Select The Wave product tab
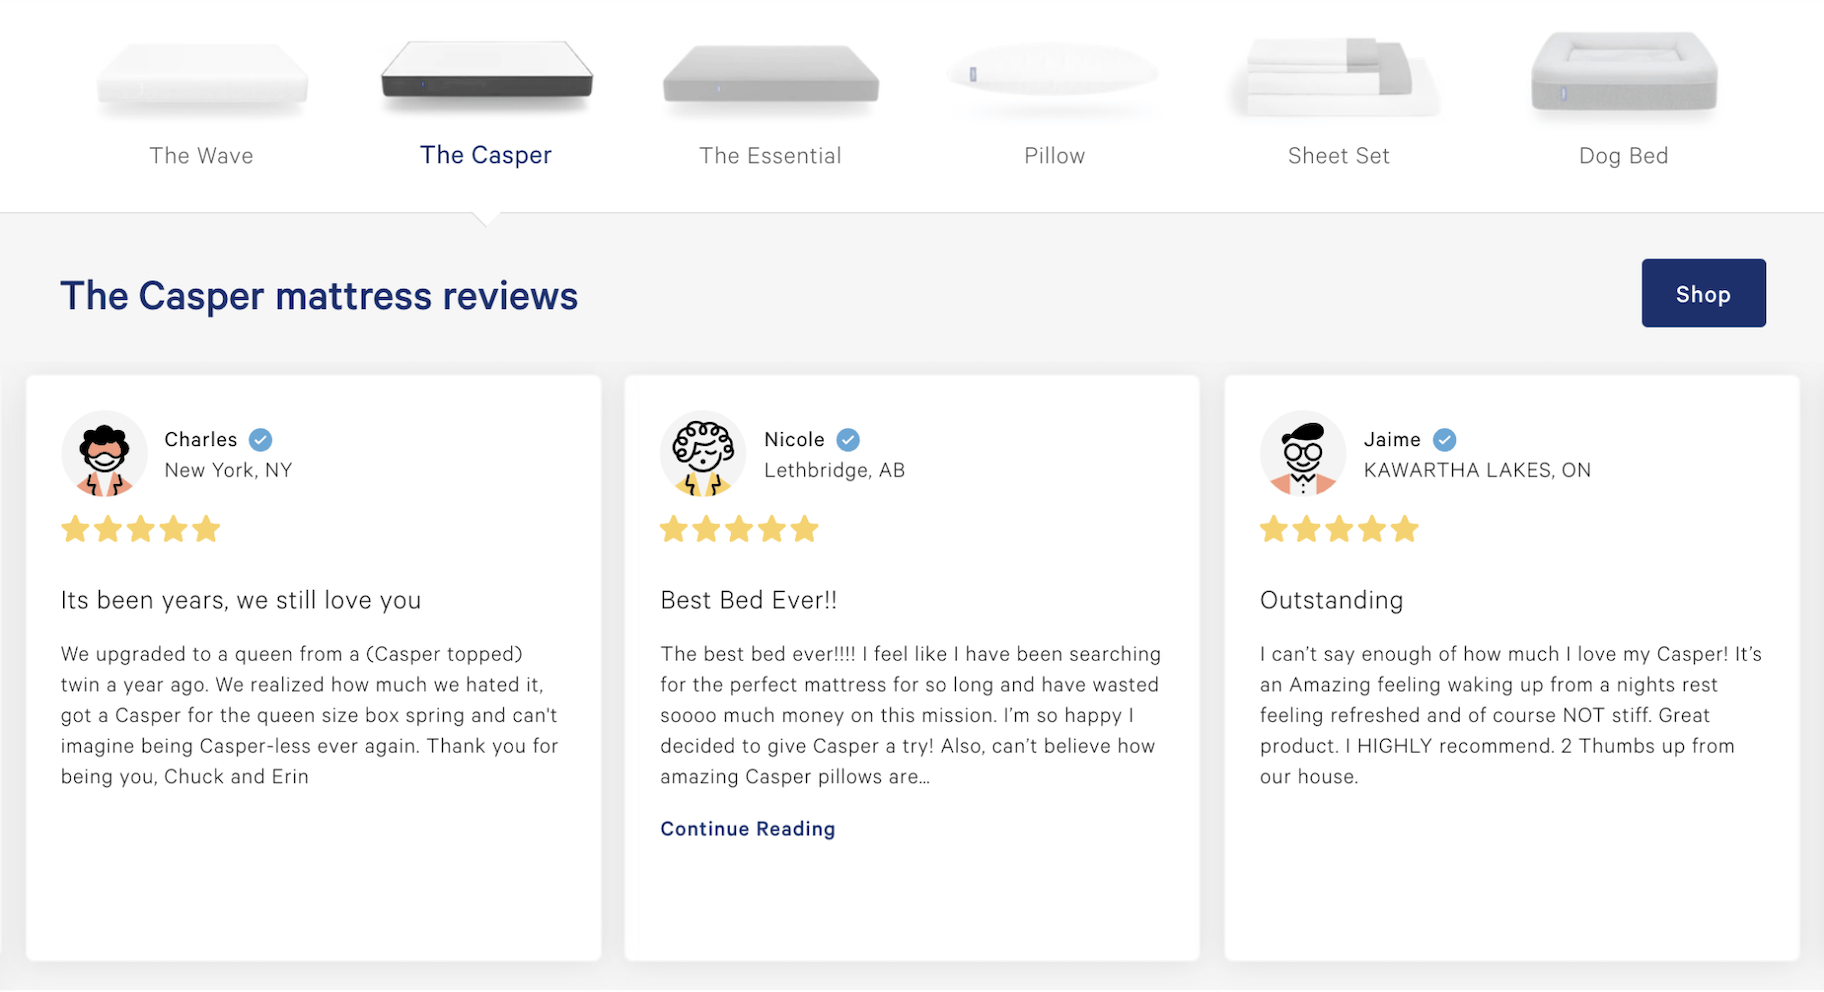This screenshot has height=992, width=1824. click(201, 156)
